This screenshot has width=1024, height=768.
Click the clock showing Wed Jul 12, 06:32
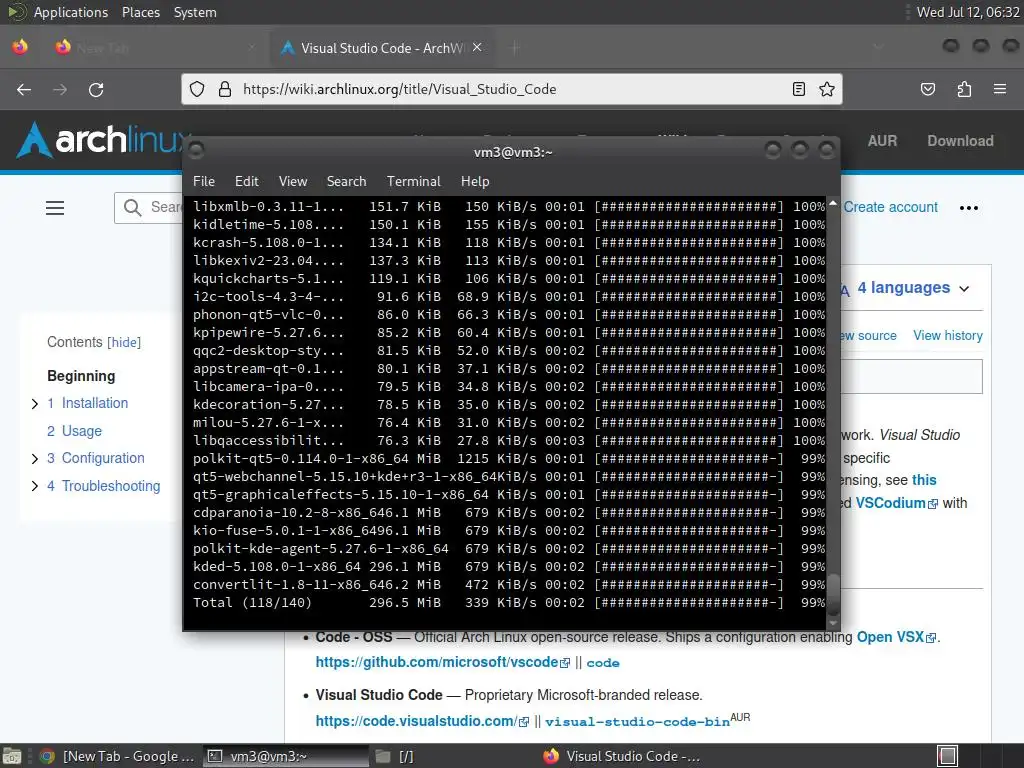click(968, 12)
